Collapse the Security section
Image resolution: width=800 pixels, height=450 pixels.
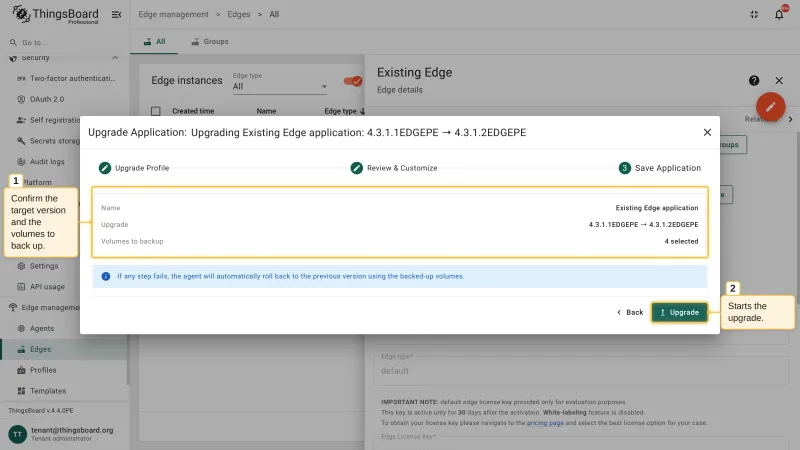tap(115, 58)
